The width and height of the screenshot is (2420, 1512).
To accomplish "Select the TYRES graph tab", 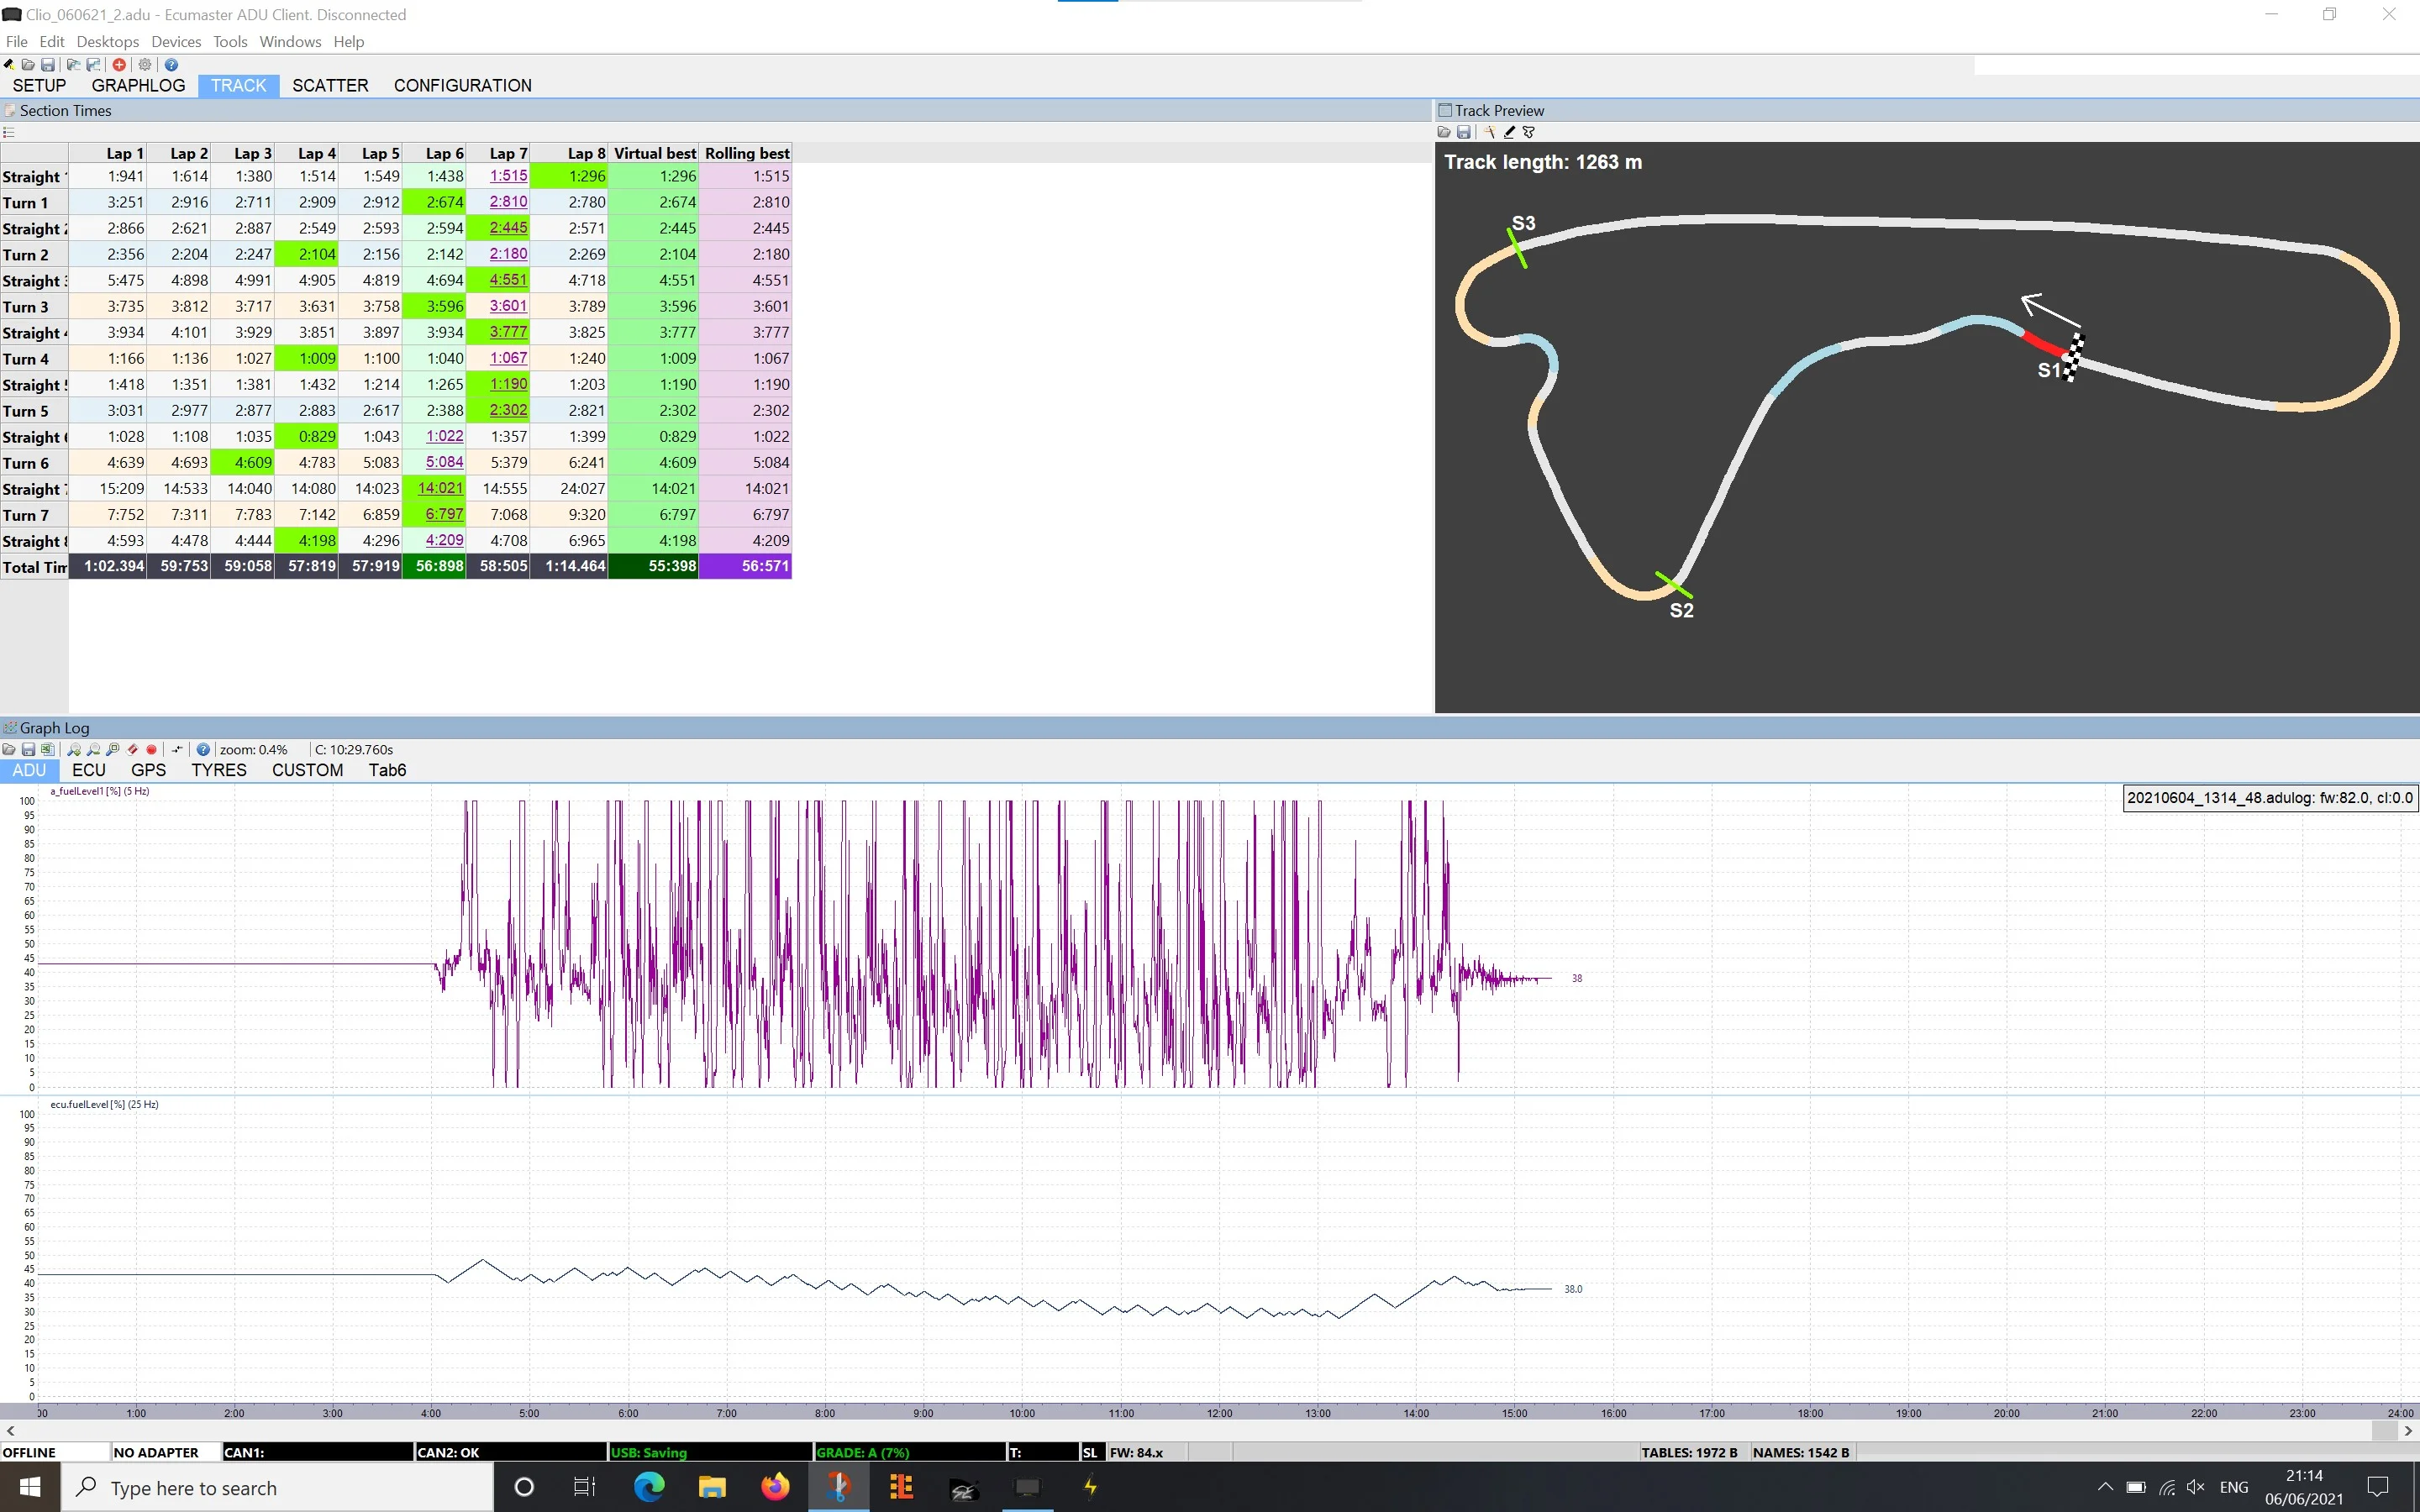I will coord(219,770).
